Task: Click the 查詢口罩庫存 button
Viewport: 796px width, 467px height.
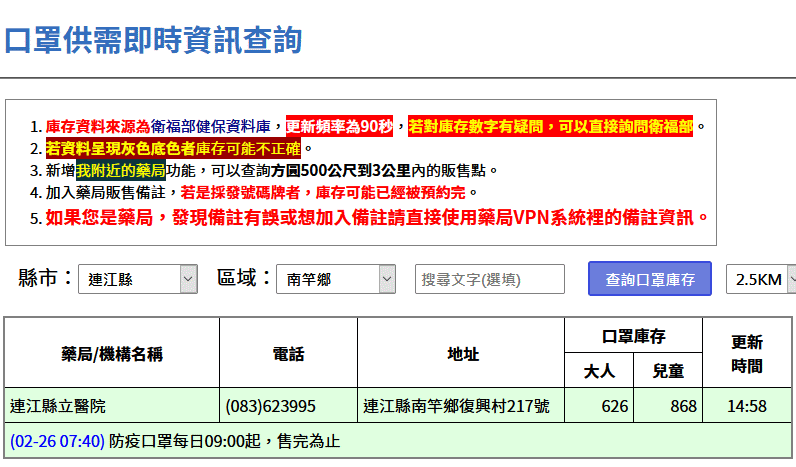Action: point(650,279)
